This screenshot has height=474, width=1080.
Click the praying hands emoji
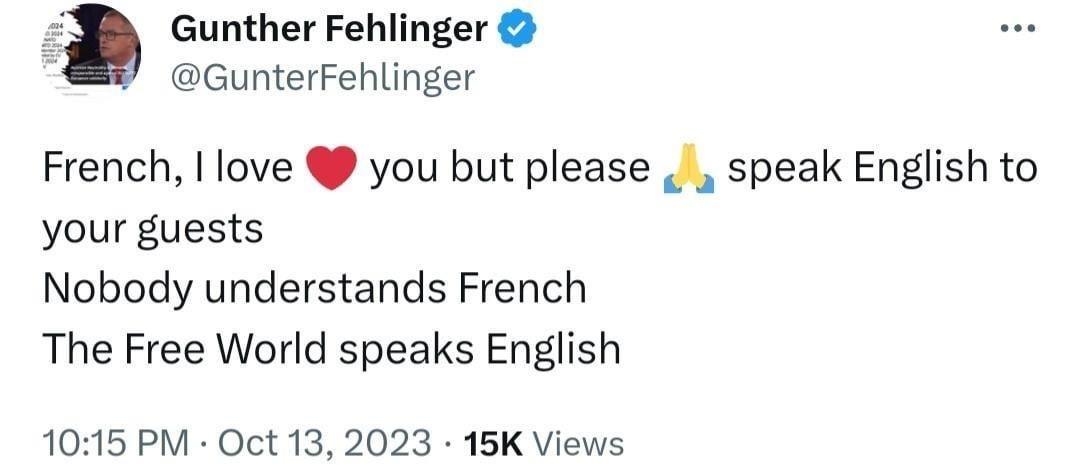coord(689,170)
